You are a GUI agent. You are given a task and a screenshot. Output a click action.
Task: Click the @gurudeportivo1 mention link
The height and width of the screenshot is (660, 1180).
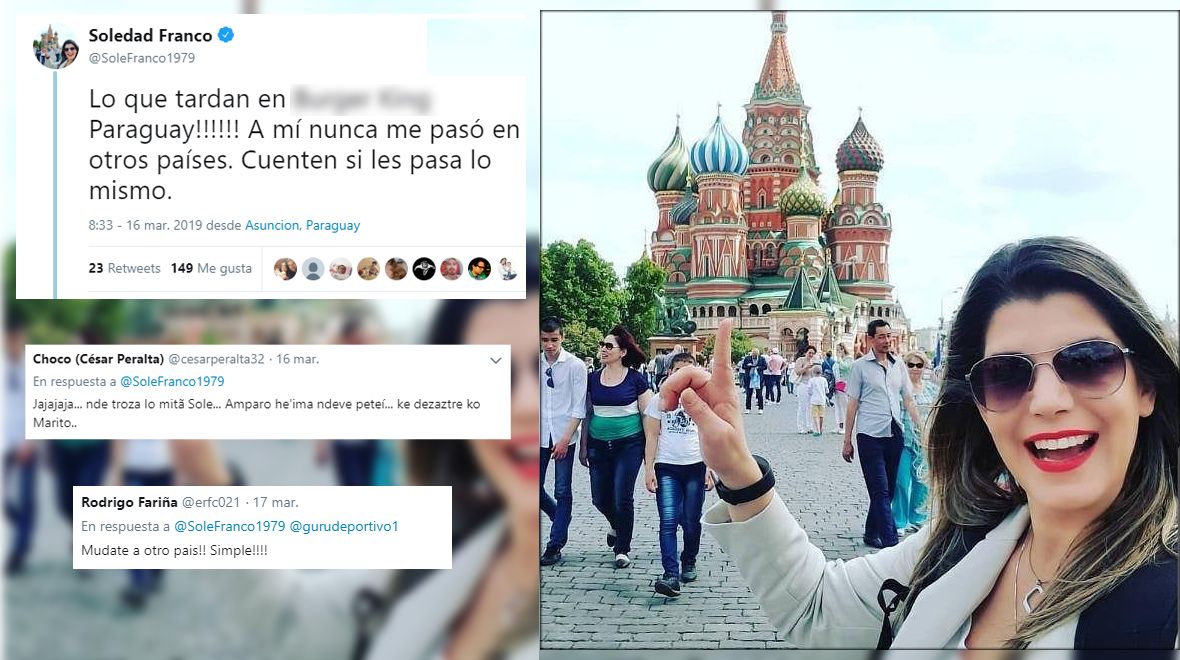click(344, 526)
